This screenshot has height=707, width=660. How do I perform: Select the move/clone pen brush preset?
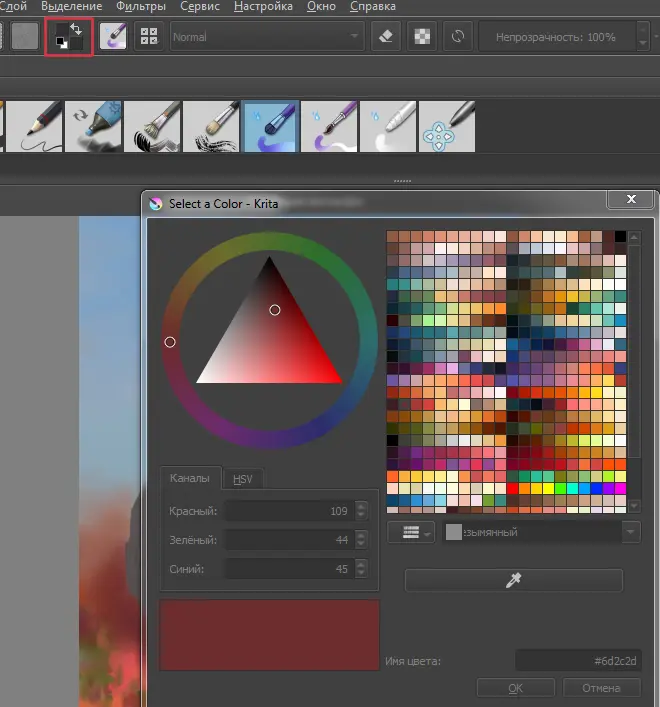447,126
